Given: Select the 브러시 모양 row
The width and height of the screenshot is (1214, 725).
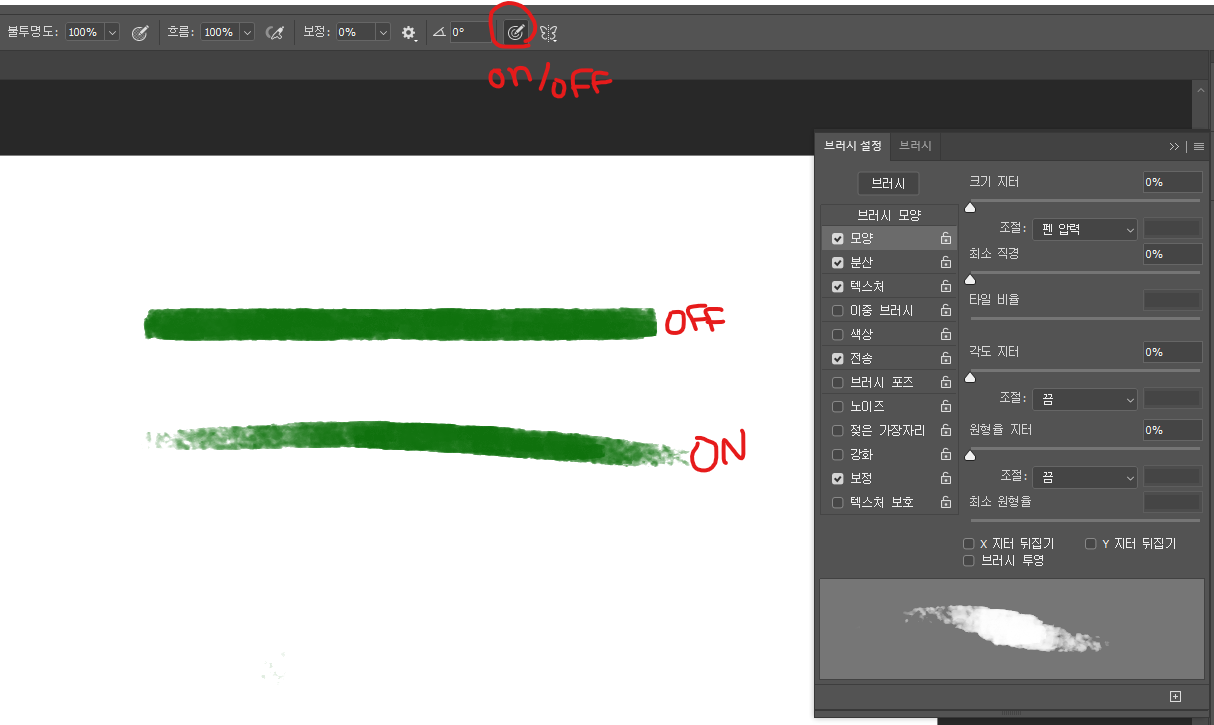Looking at the screenshot, I should click(888, 215).
